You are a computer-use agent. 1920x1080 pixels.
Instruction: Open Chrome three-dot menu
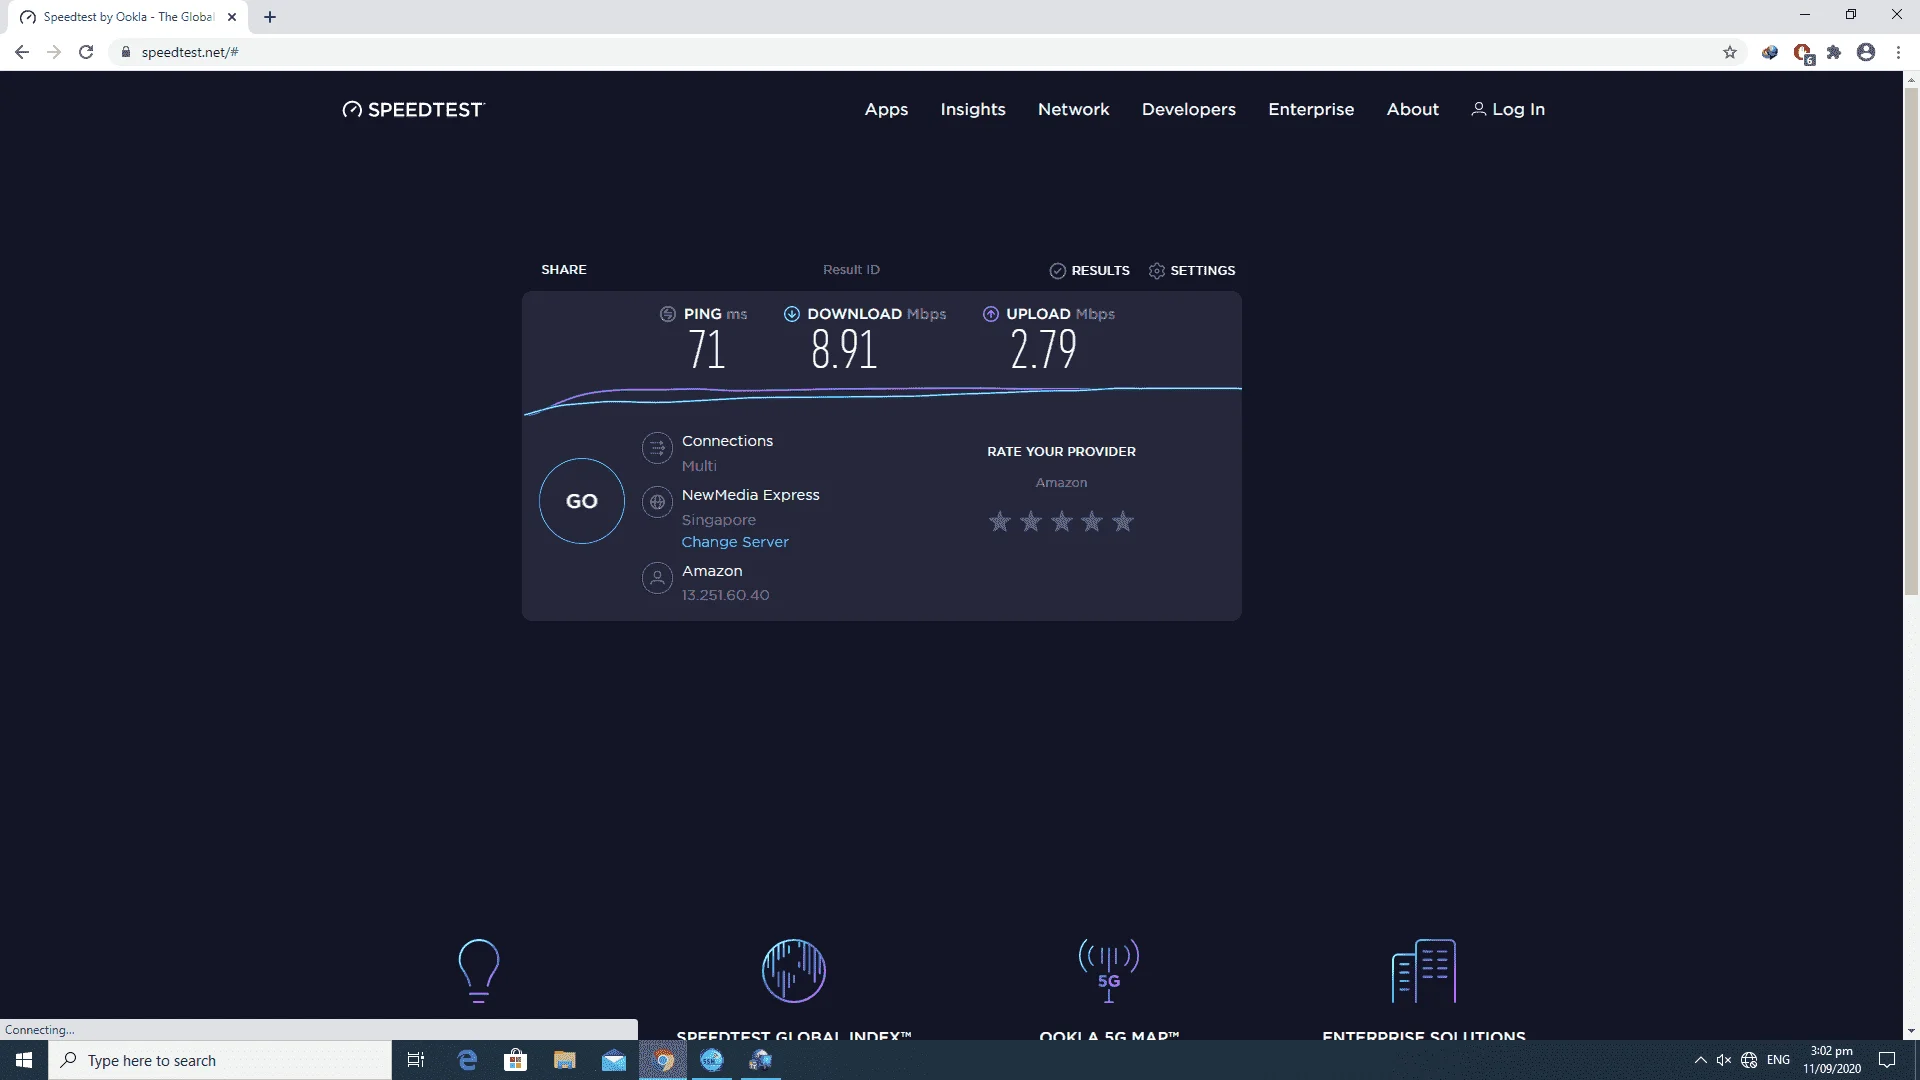[x=1898, y=52]
